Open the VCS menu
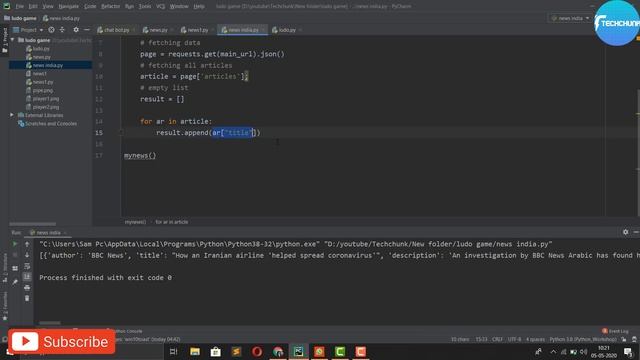Screen dimensions: 640x360 click(x=161, y=7)
